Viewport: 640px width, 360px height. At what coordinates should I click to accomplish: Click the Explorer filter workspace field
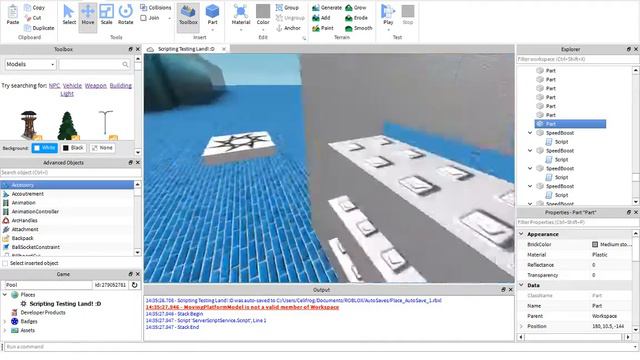[x=578, y=59]
